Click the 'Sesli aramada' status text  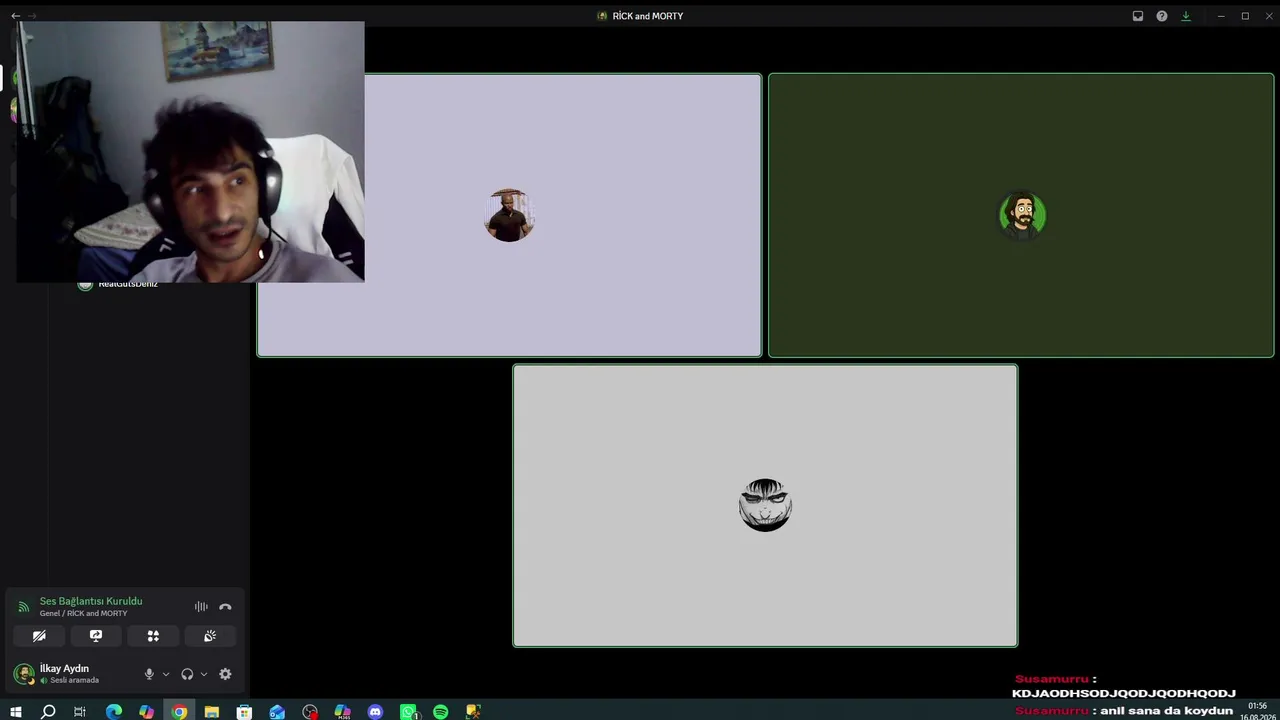point(75,680)
